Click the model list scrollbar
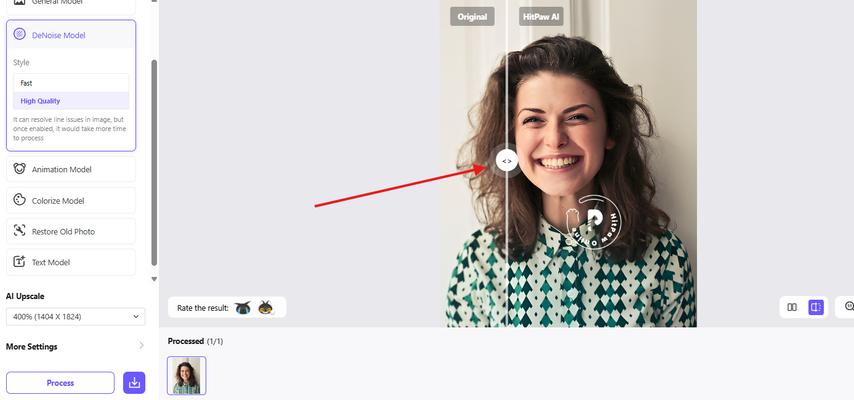The height and width of the screenshot is (400, 854). pos(154,162)
